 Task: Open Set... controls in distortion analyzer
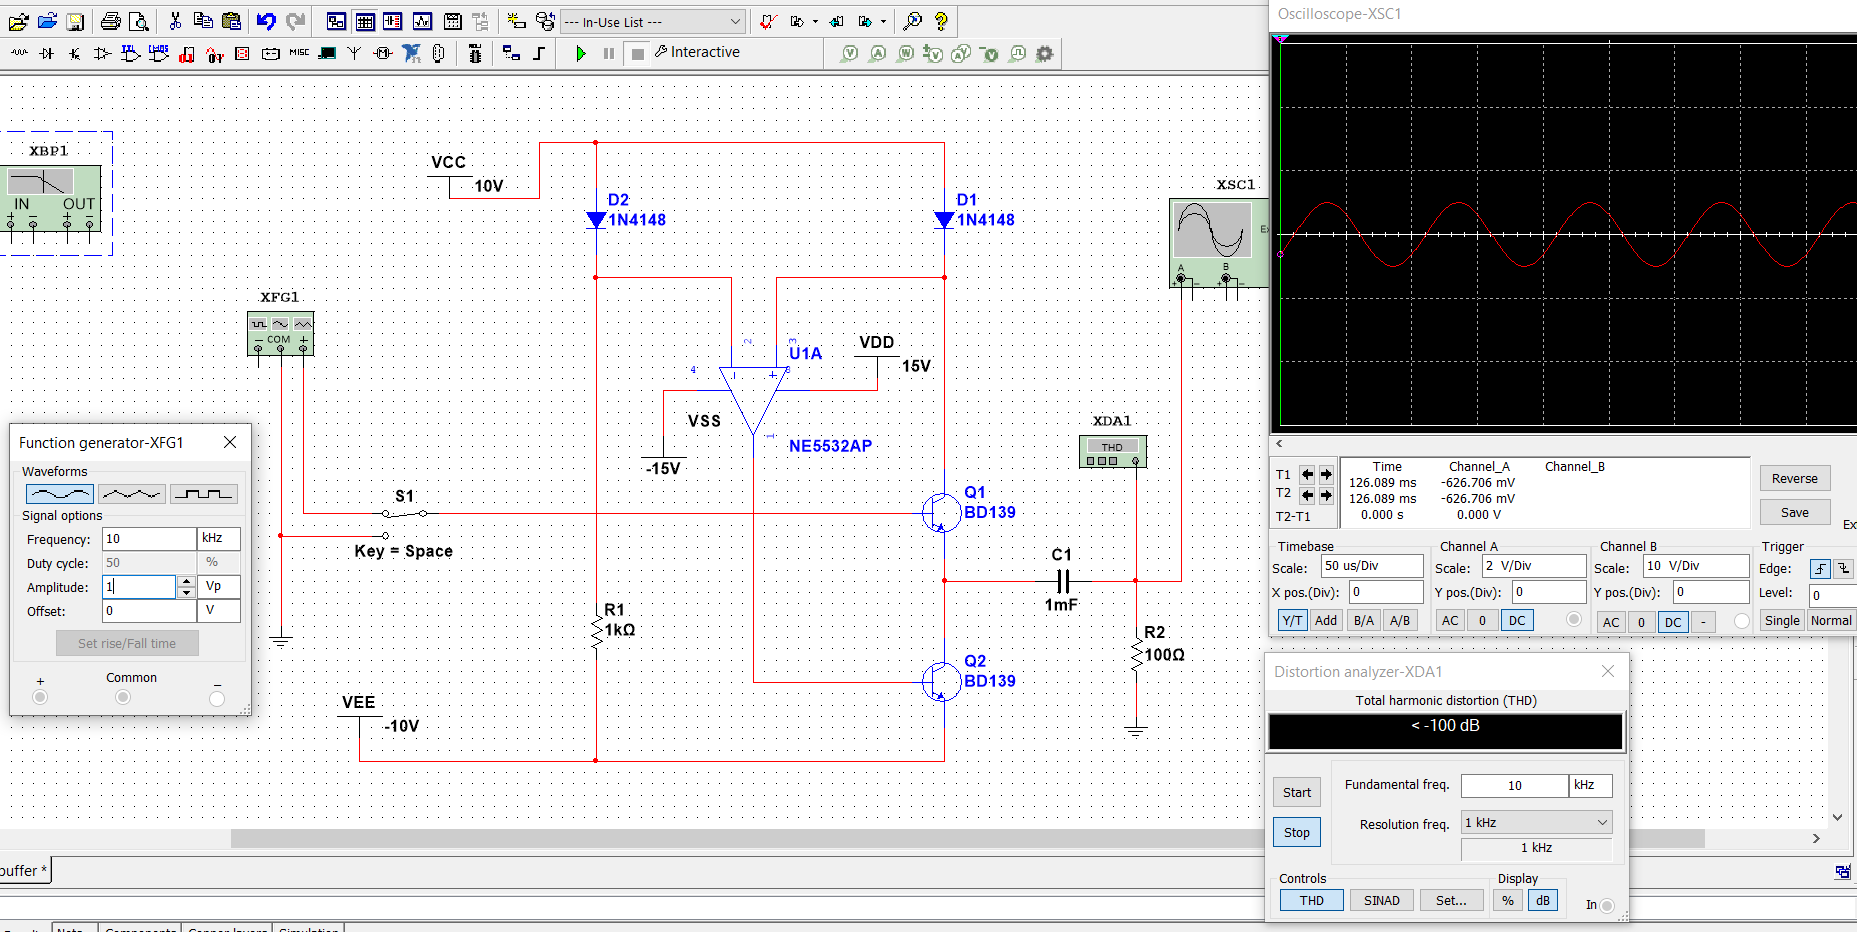click(x=1451, y=900)
